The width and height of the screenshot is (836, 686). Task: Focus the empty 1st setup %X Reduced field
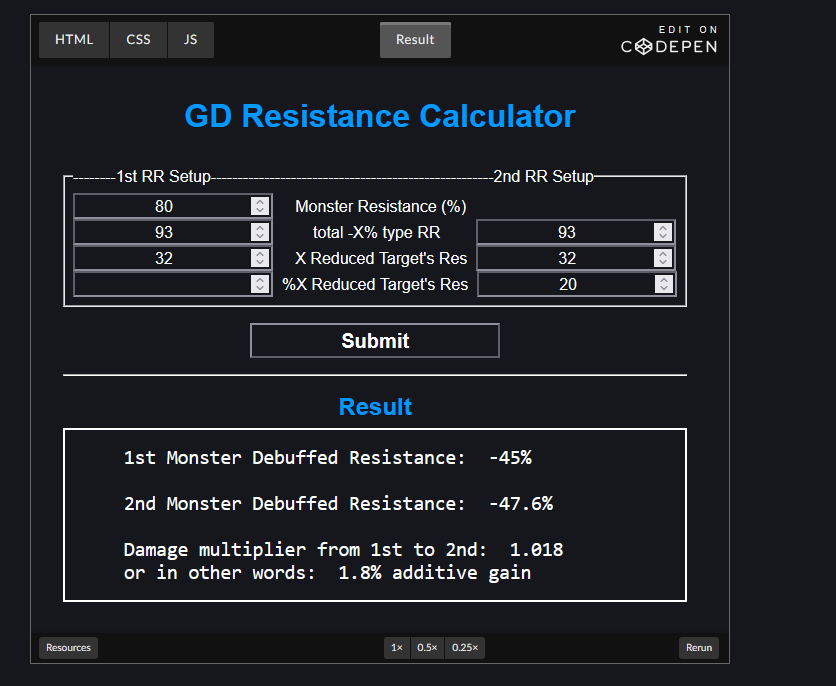coord(173,284)
